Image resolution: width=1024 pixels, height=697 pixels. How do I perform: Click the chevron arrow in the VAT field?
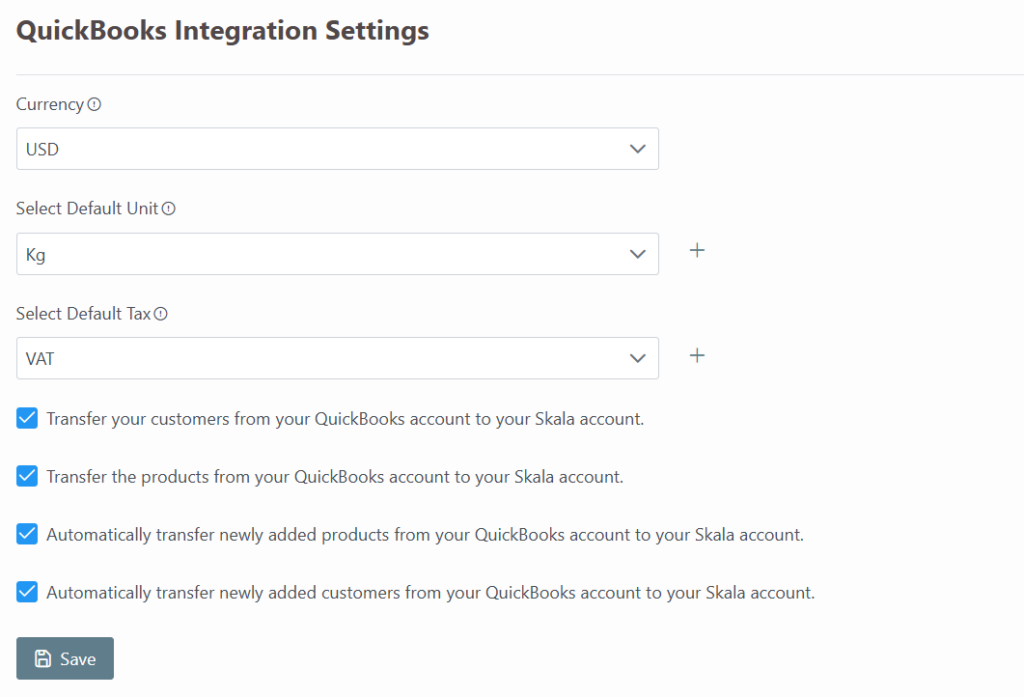point(638,358)
